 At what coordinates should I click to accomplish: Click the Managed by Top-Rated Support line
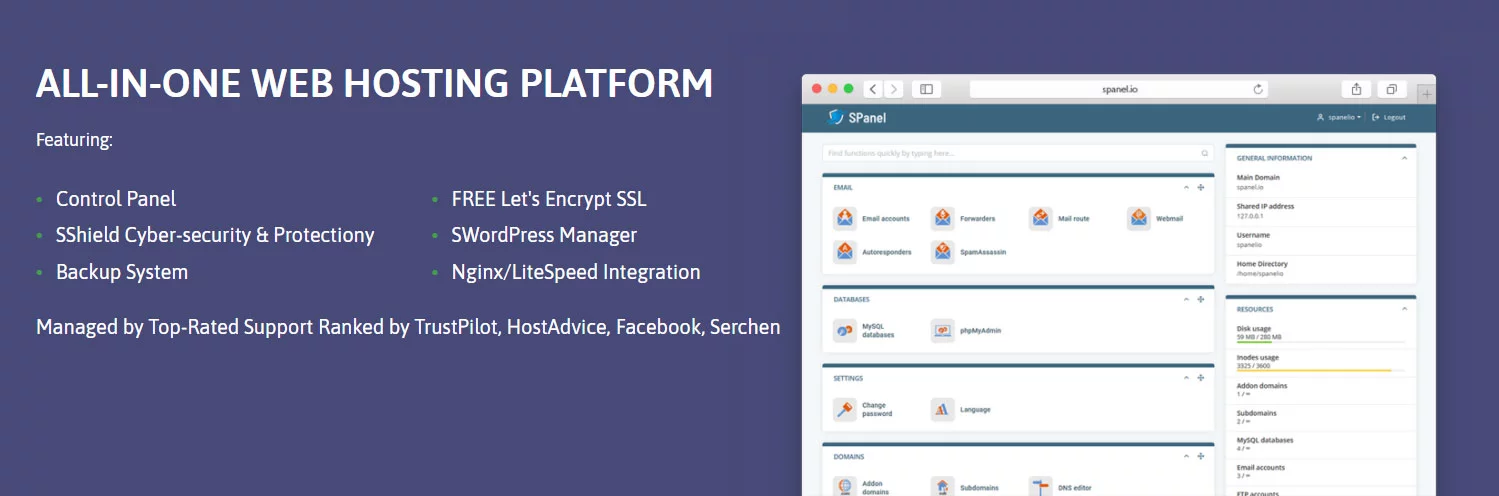pyautogui.click(x=408, y=327)
